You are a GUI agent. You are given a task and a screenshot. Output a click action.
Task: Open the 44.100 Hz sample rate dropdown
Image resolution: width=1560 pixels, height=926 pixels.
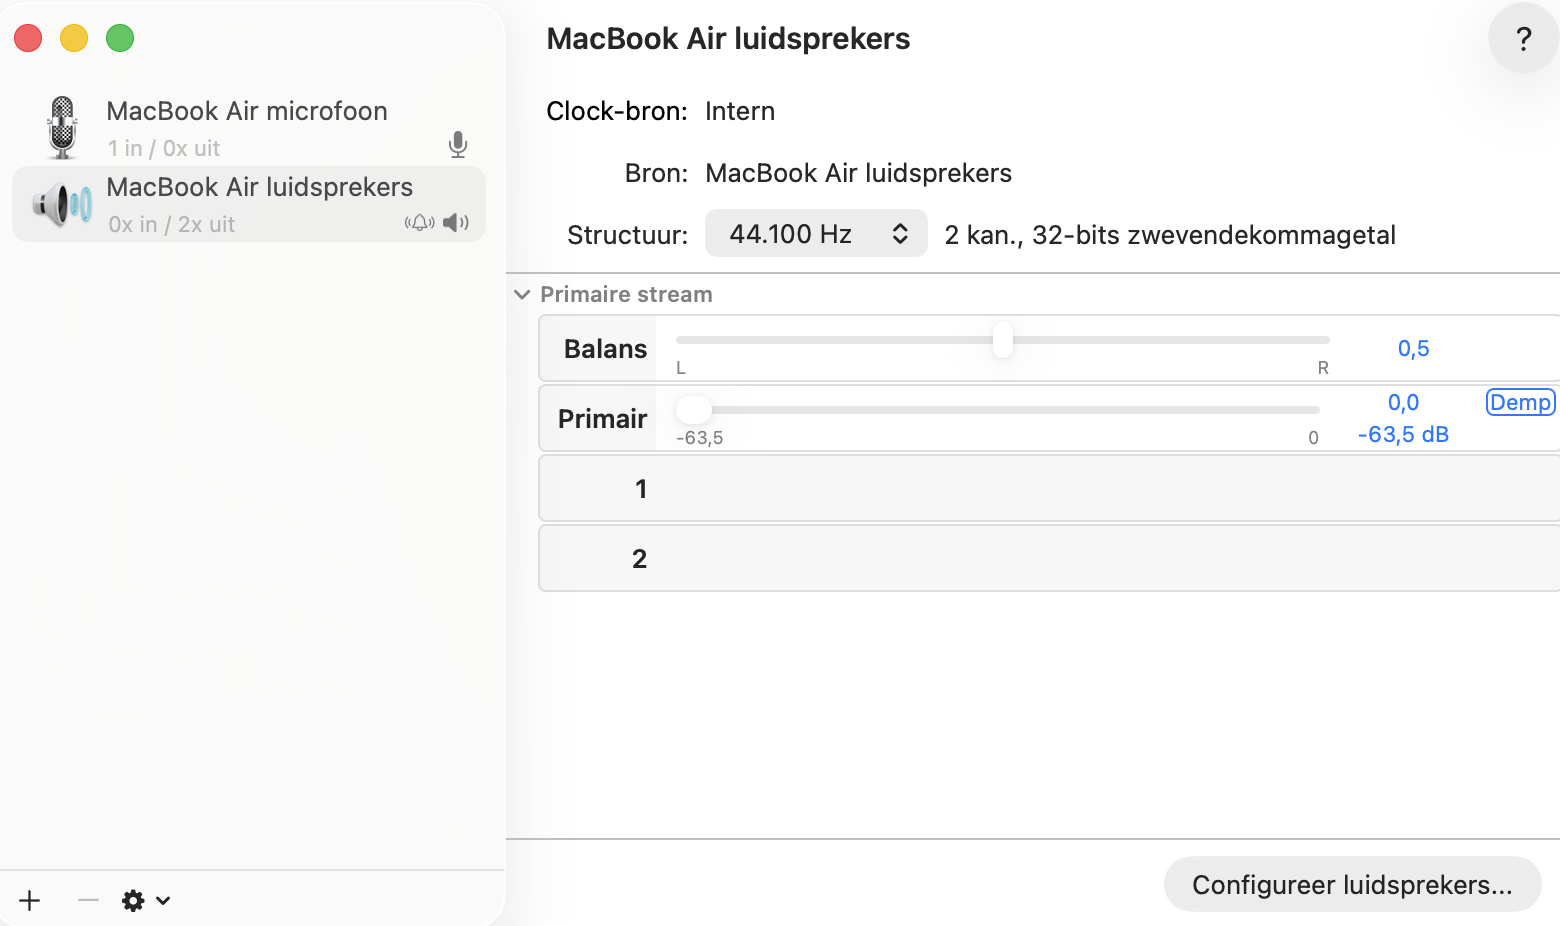pos(815,233)
